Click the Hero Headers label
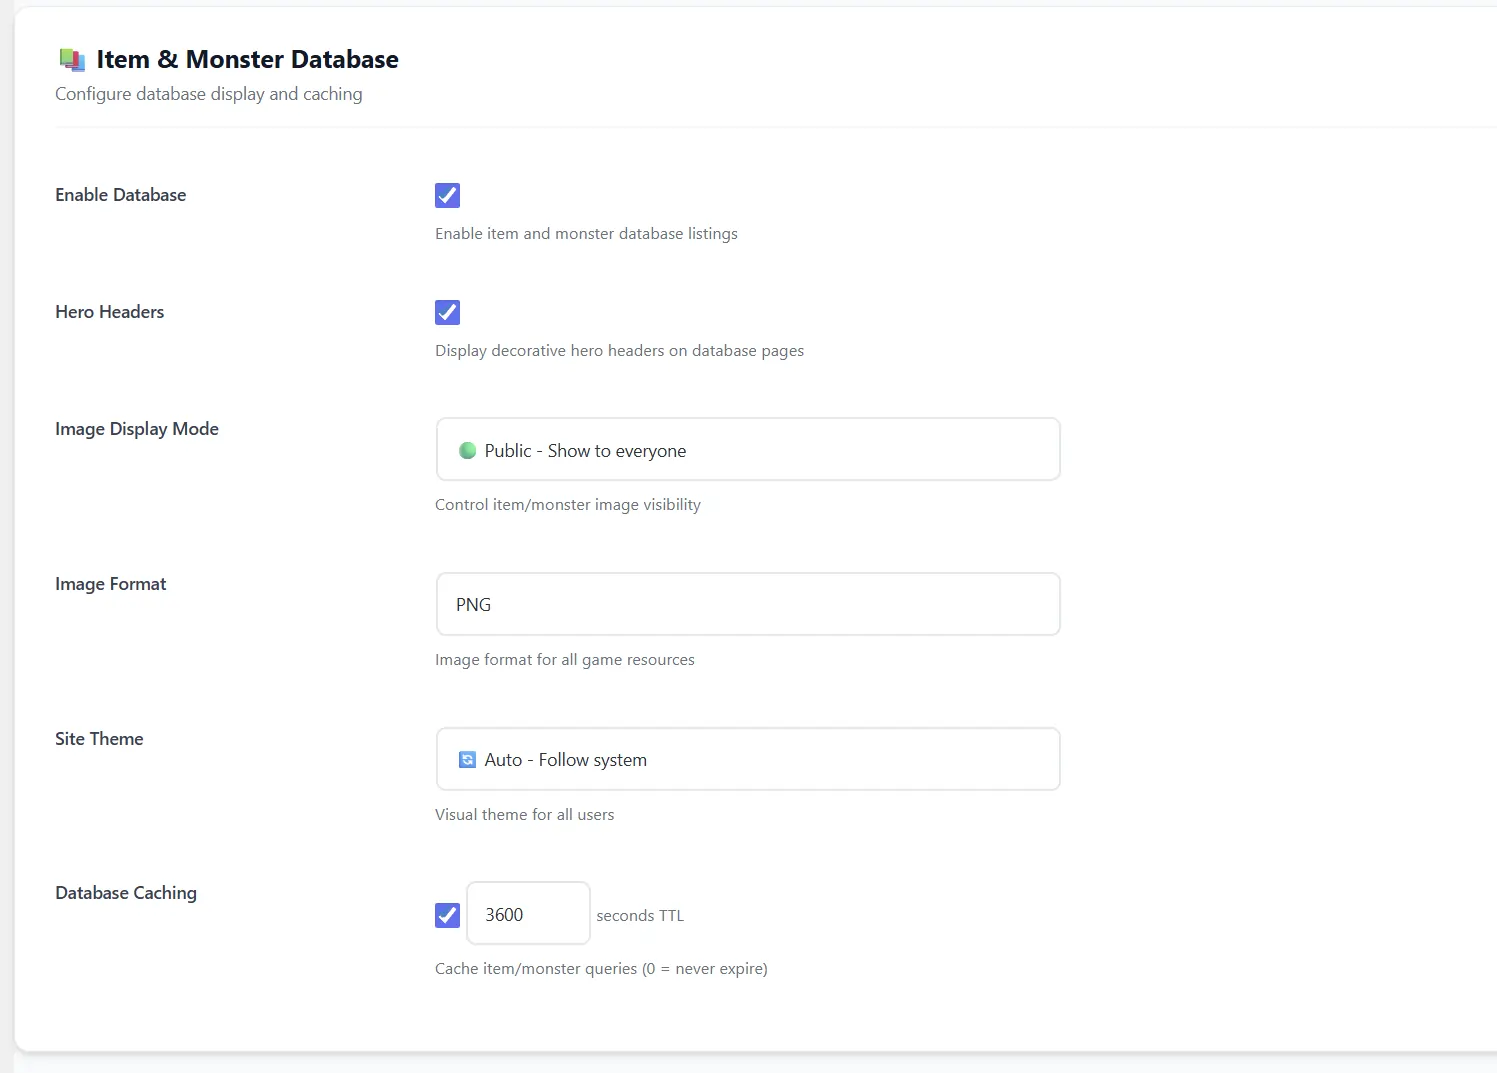 pyautogui.click(x=109, y=312)
